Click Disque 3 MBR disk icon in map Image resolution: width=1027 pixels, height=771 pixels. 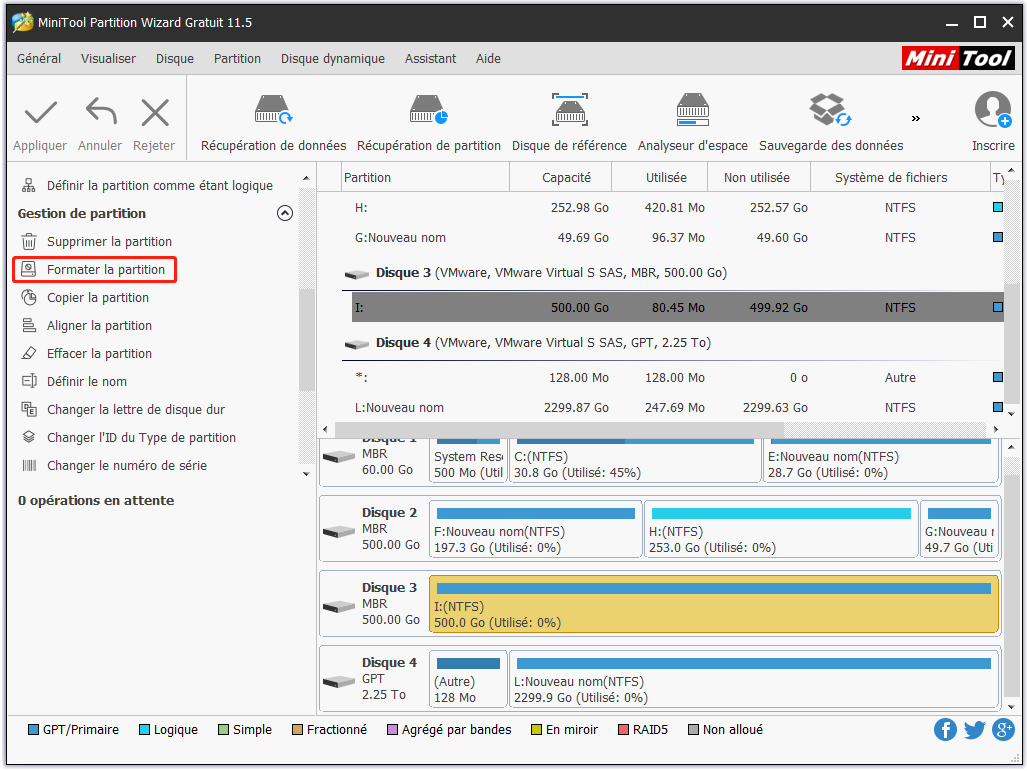339,607
